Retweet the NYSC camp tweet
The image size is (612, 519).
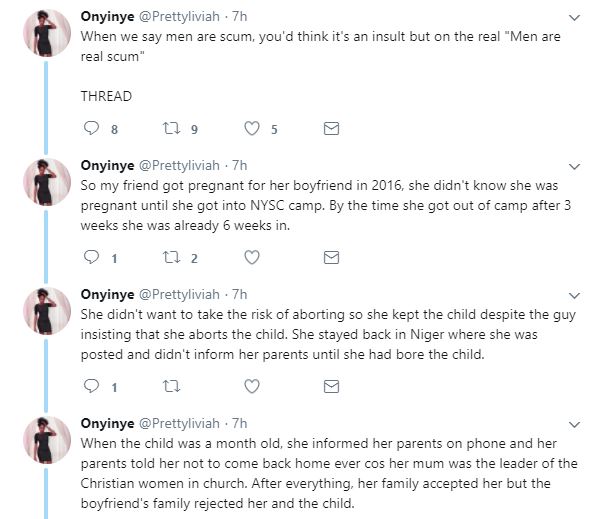point(170,257)
